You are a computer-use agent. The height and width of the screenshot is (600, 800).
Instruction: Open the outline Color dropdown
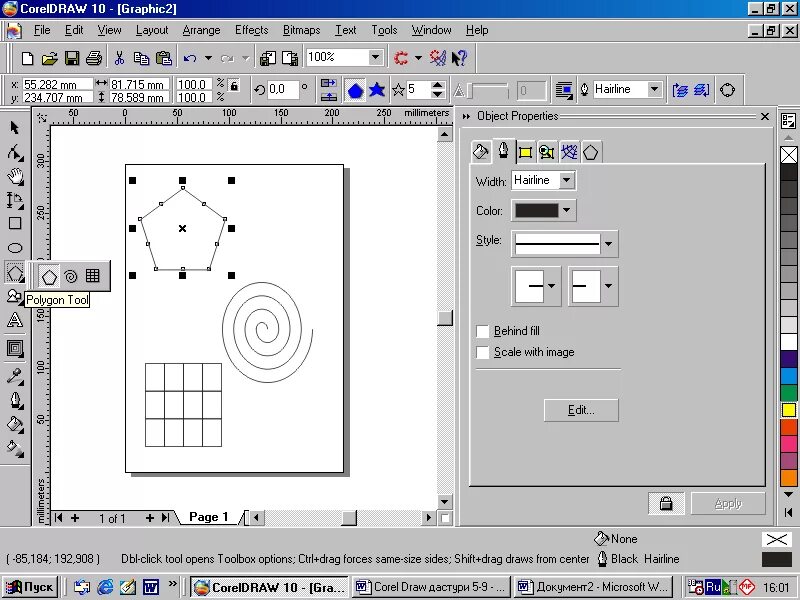coord(566,210)
